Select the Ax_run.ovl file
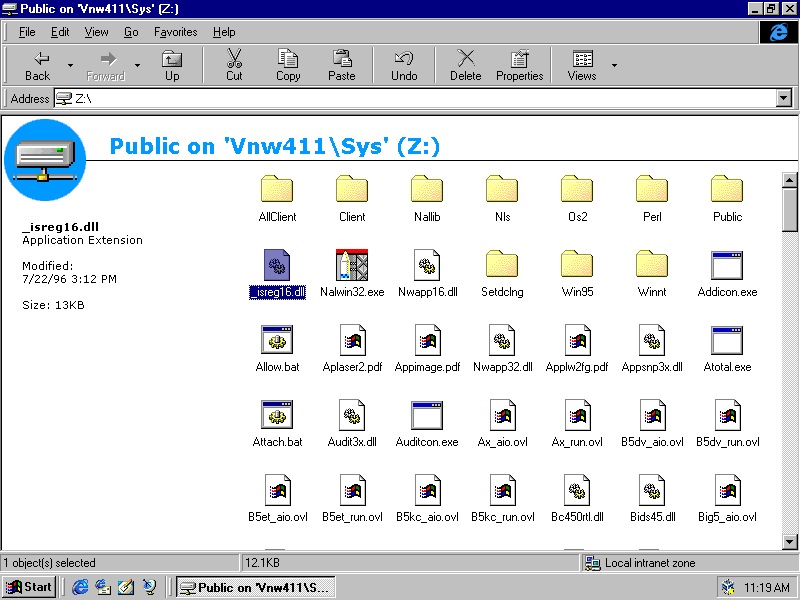This screenshot has width=800, height=600. (x=577, y=424)
